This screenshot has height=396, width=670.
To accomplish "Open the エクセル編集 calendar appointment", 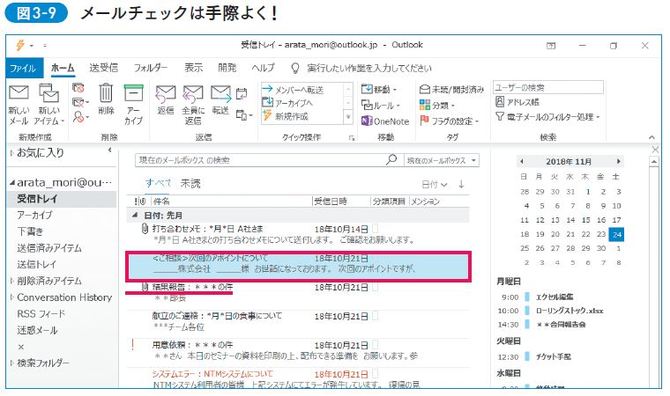I will pyautogui.click(x=554, y=296).
